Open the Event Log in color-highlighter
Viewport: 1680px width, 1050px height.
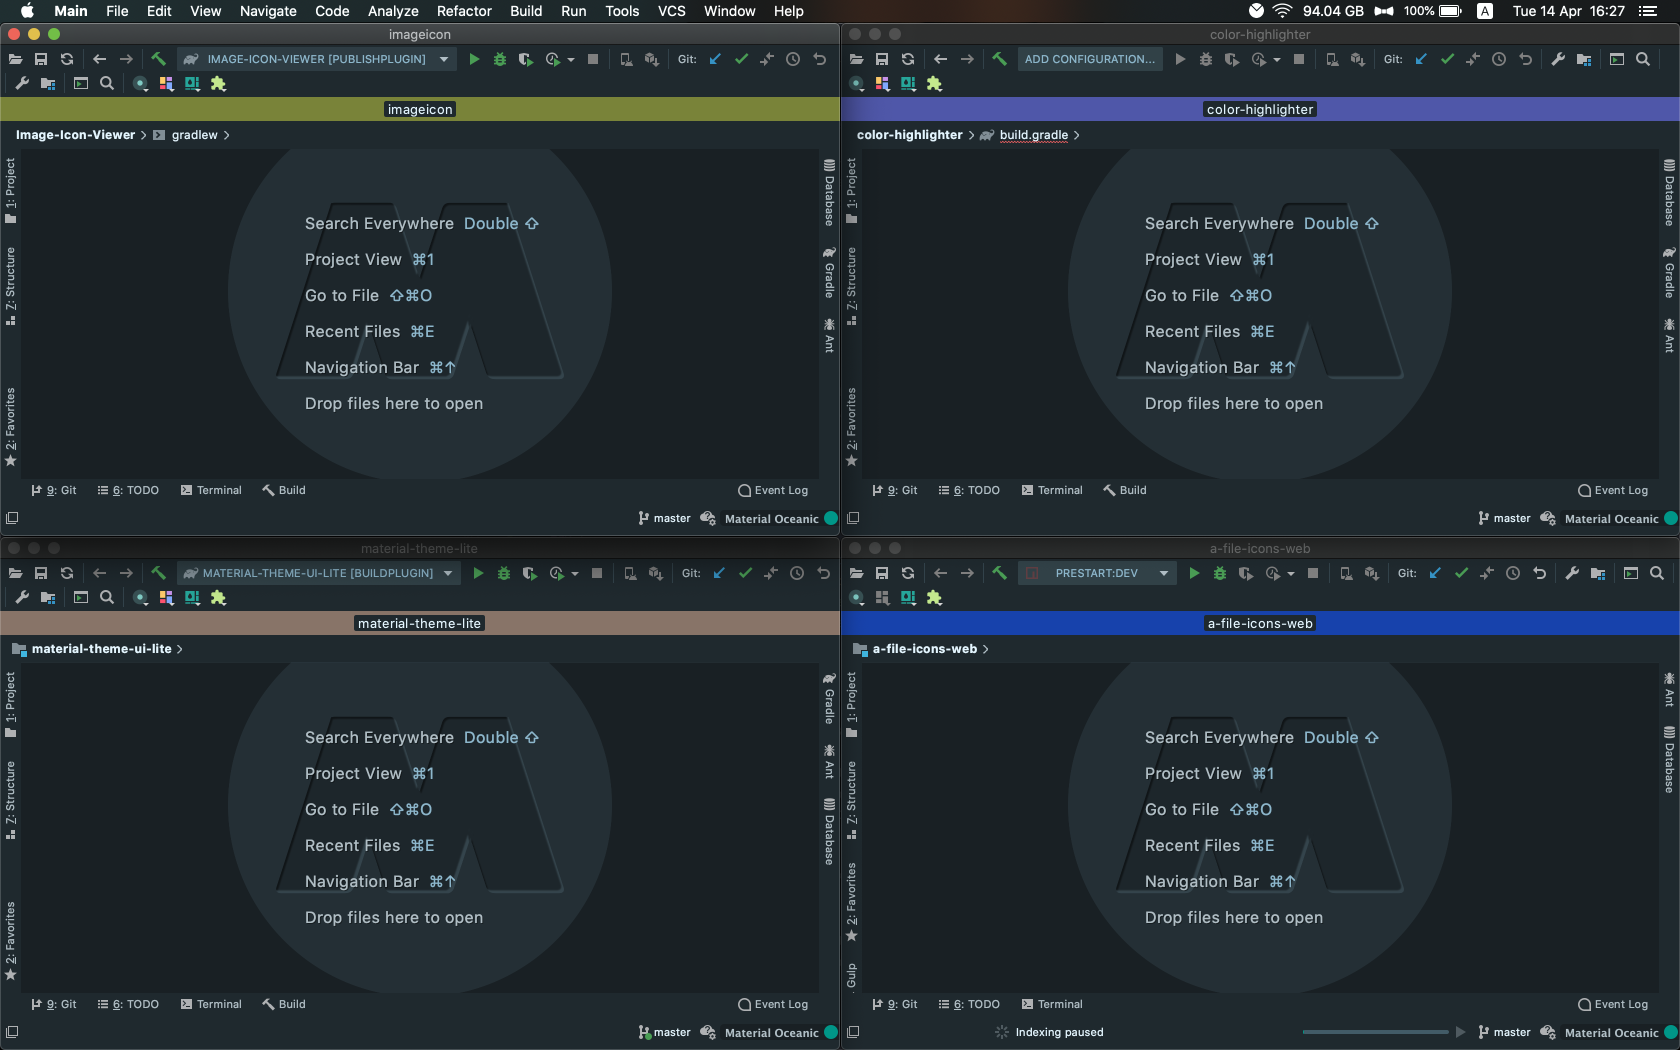pyautogui.click(x=1613, y=490)
